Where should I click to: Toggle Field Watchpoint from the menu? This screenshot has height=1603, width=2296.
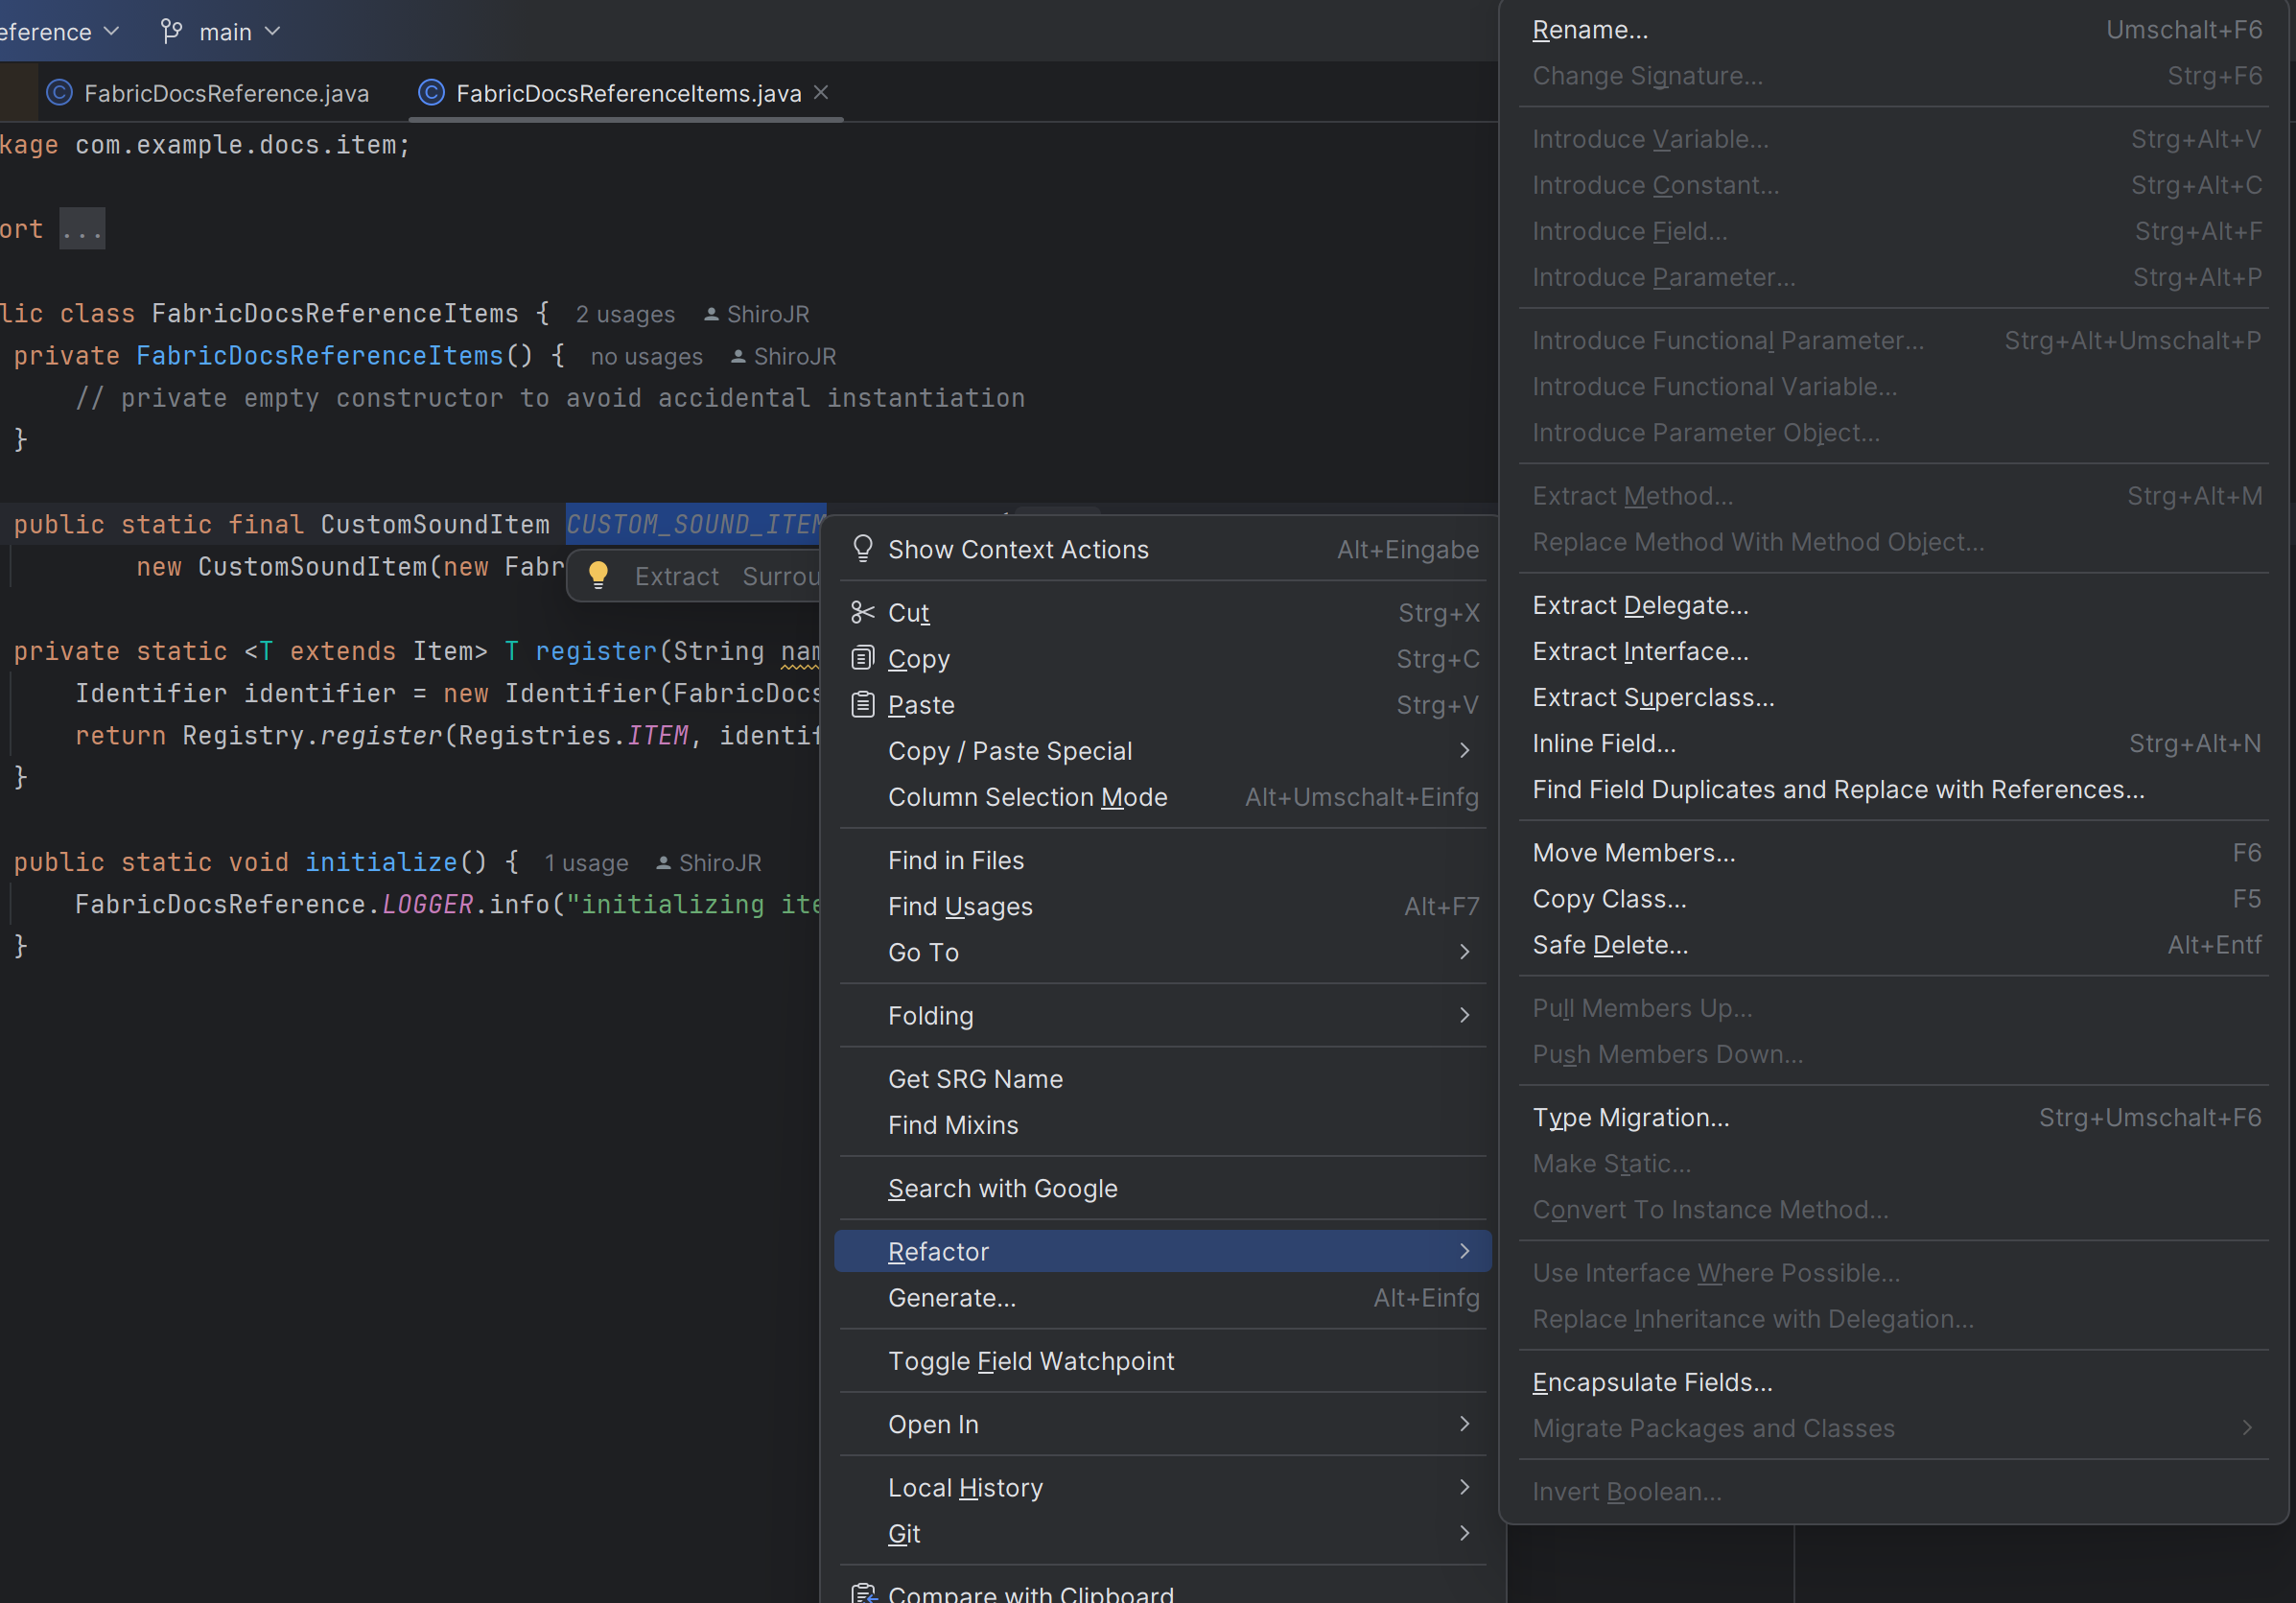(x=1031, y=1360)
